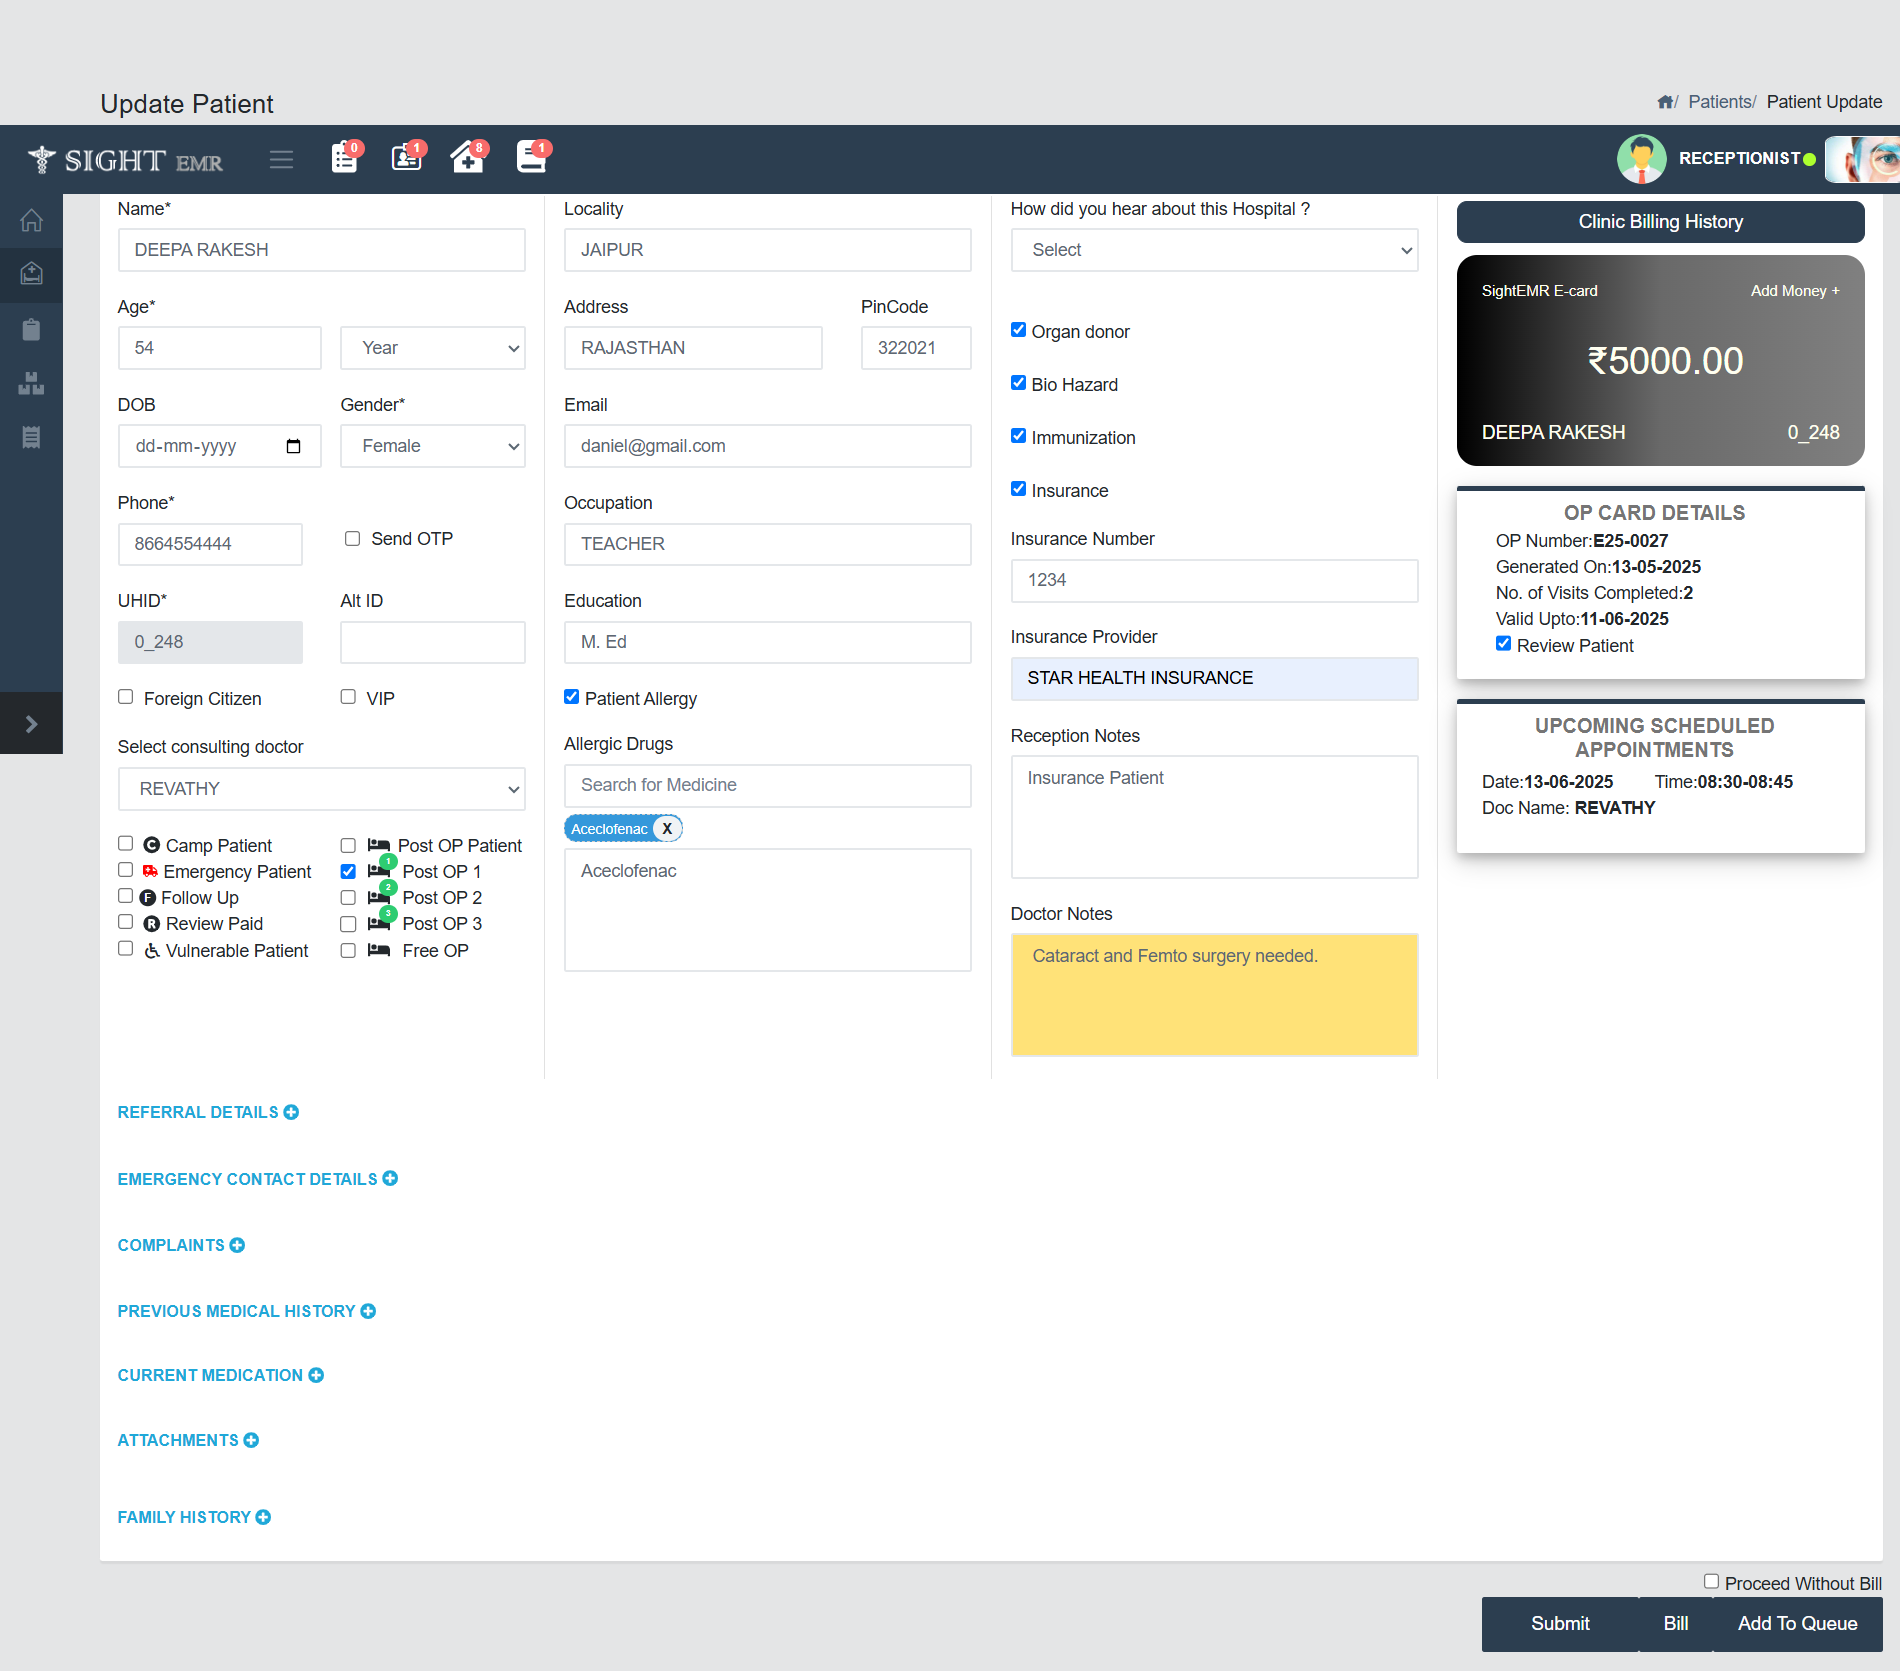The width and height of the screenshot is (1900, 1671).
Task: Open the clipboard icon with 0 badge
Action: click(x=344, y=158)
